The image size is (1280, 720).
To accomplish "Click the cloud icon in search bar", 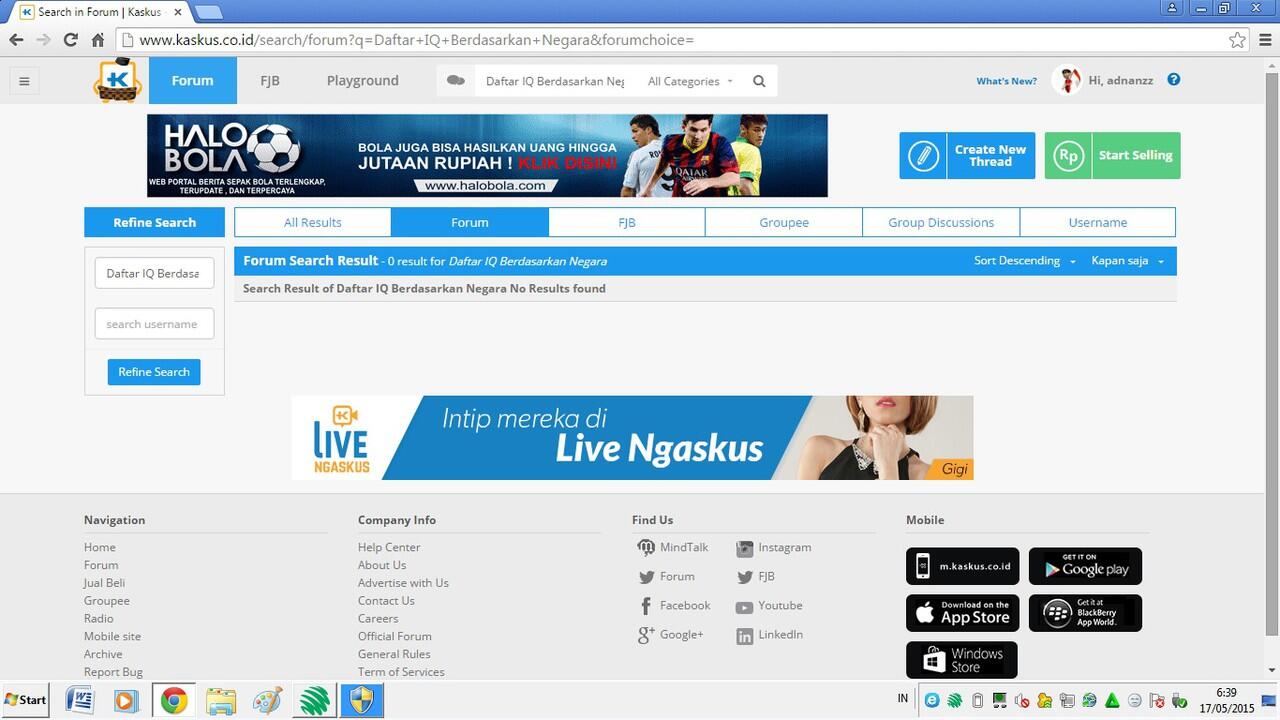I will 456,81.
